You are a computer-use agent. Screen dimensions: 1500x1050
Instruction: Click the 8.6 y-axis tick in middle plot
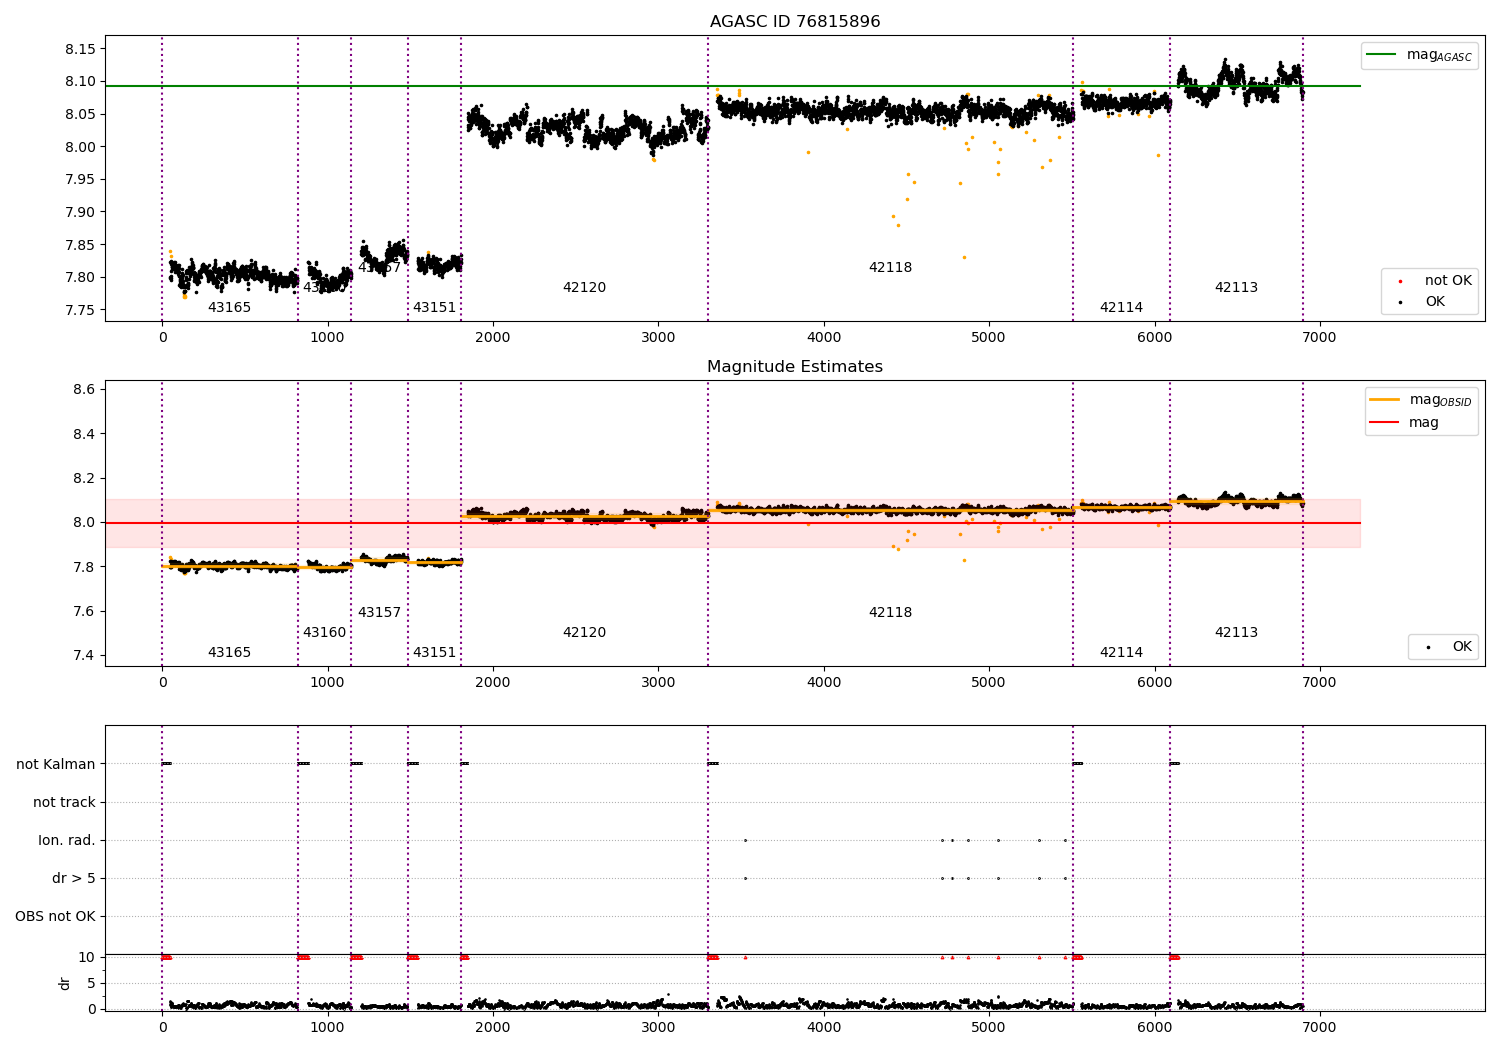(85, 390)
